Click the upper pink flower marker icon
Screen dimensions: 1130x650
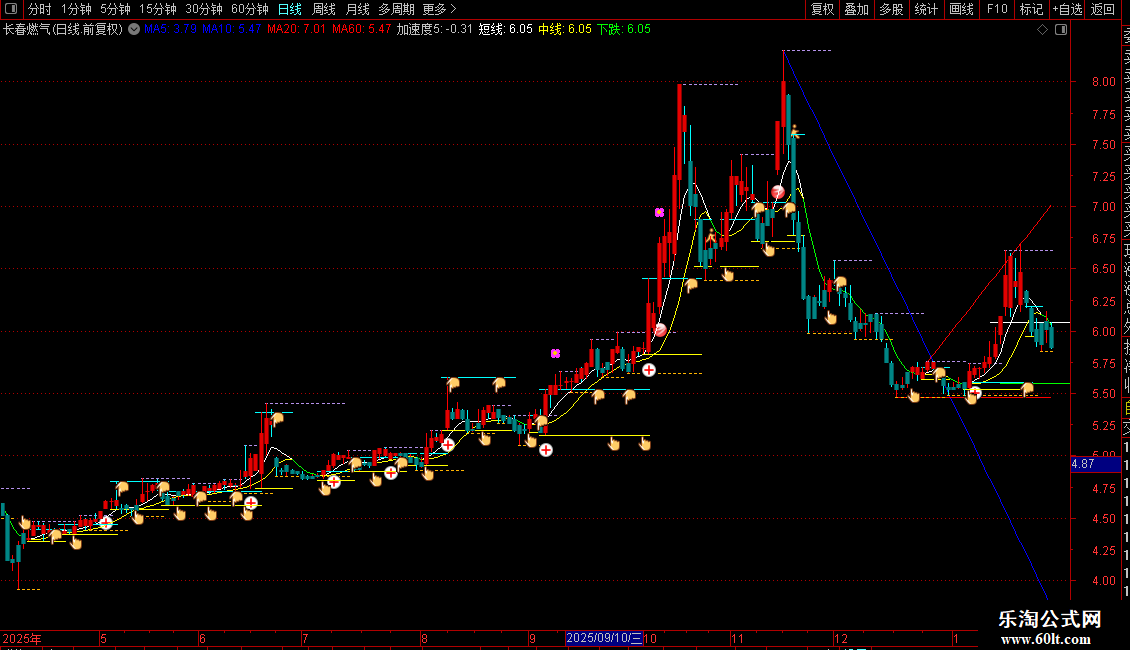[659, 213]
